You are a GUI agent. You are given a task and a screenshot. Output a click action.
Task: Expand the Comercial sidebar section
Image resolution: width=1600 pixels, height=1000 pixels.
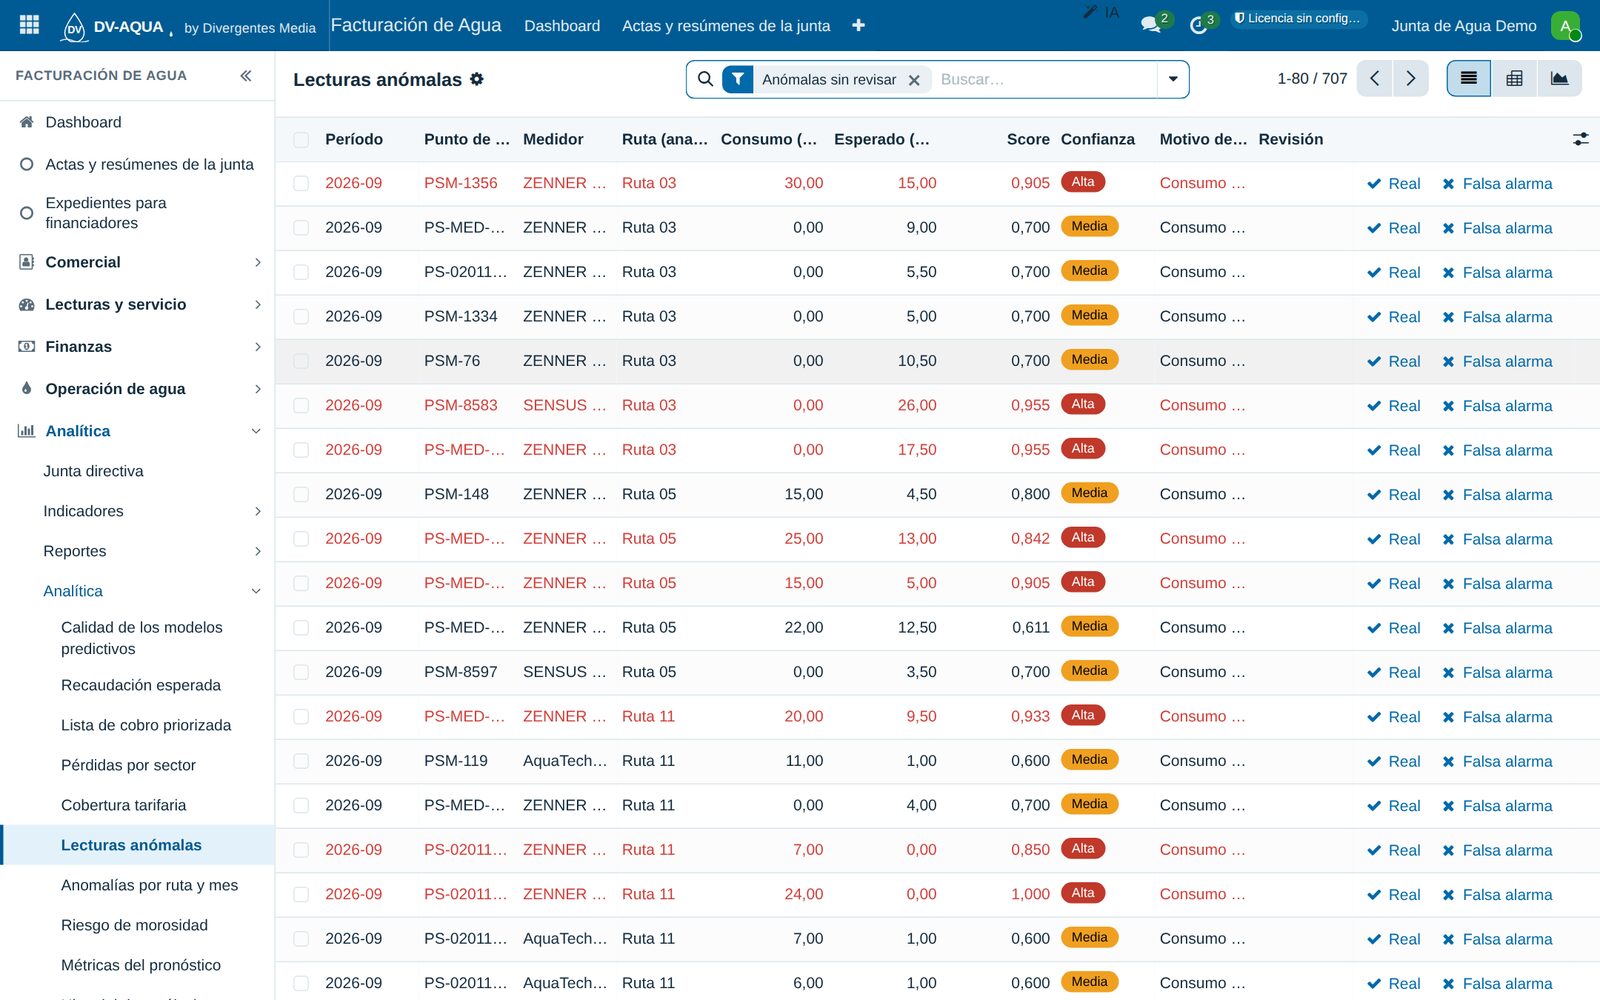pyautogui.click(x=137, y=262)
